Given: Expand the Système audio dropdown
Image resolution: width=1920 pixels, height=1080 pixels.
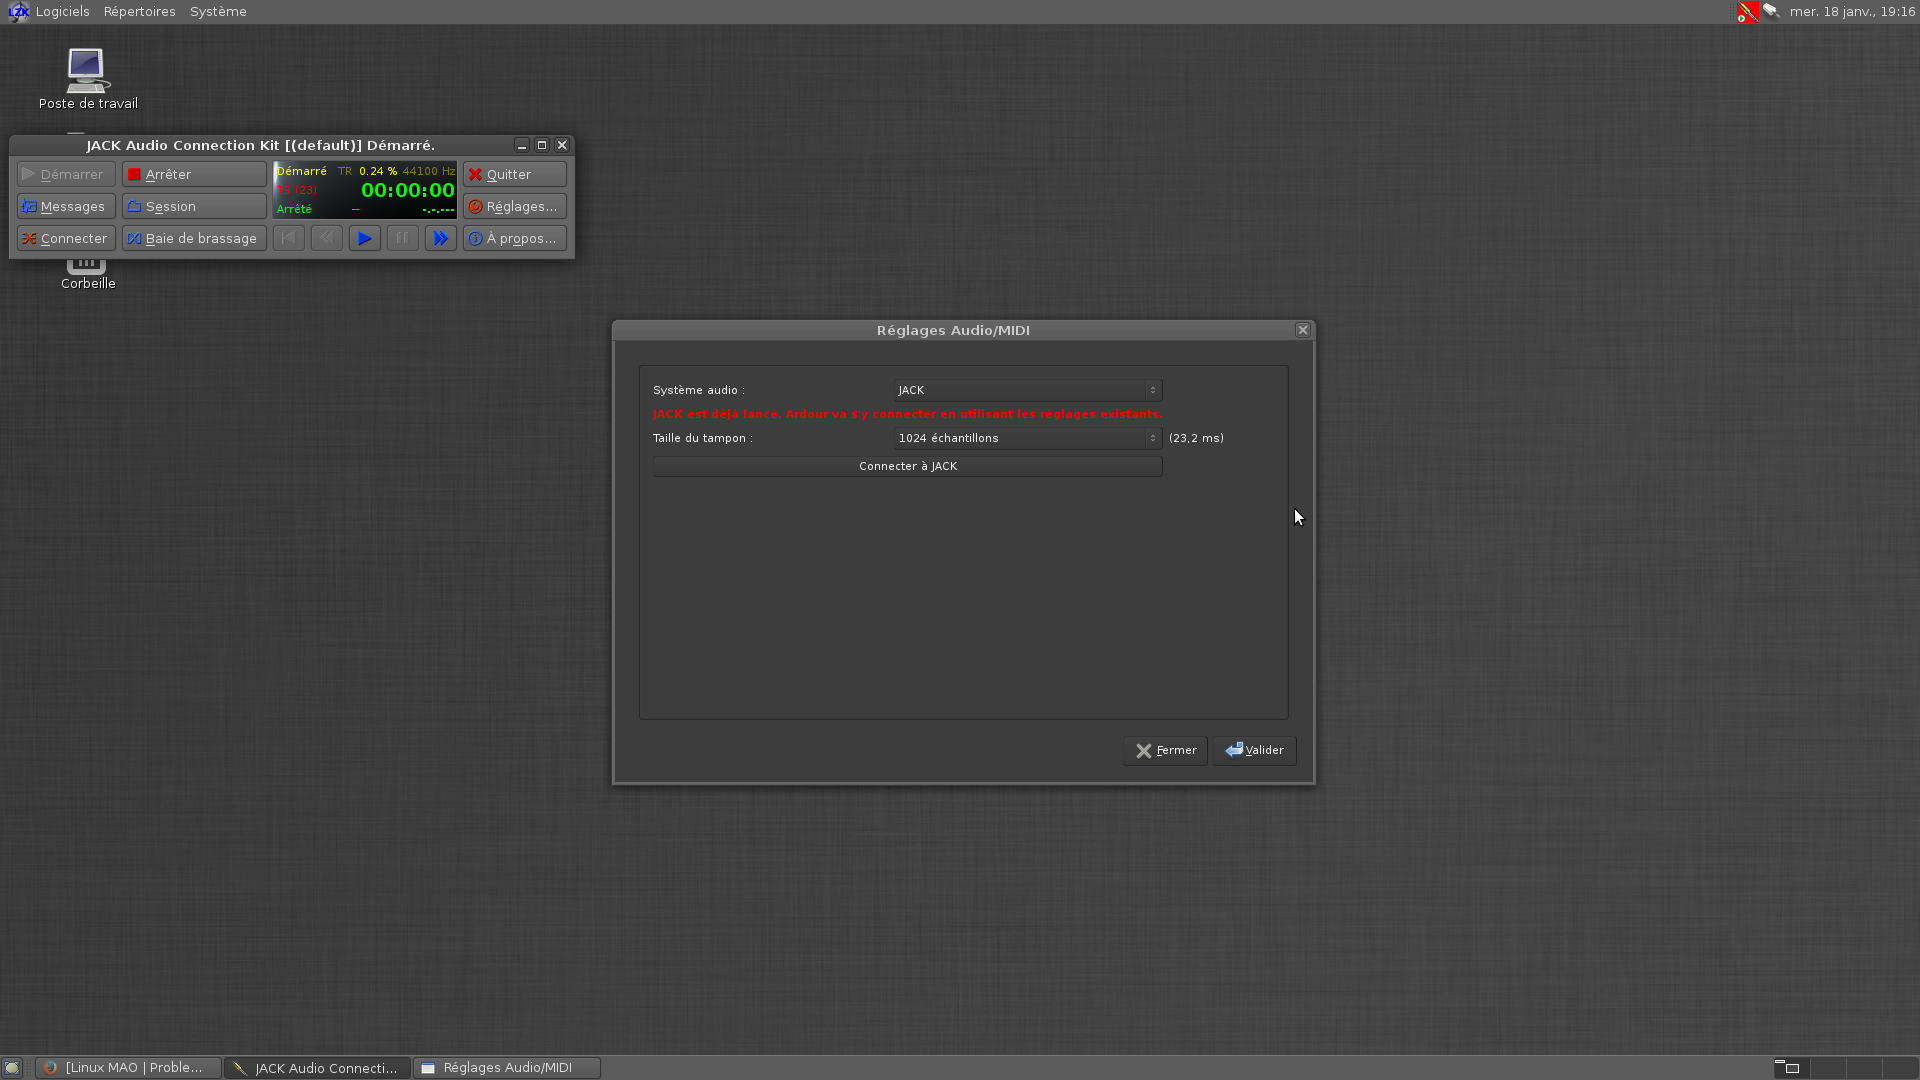Looking at the screenshot, I should point(1027,390).
